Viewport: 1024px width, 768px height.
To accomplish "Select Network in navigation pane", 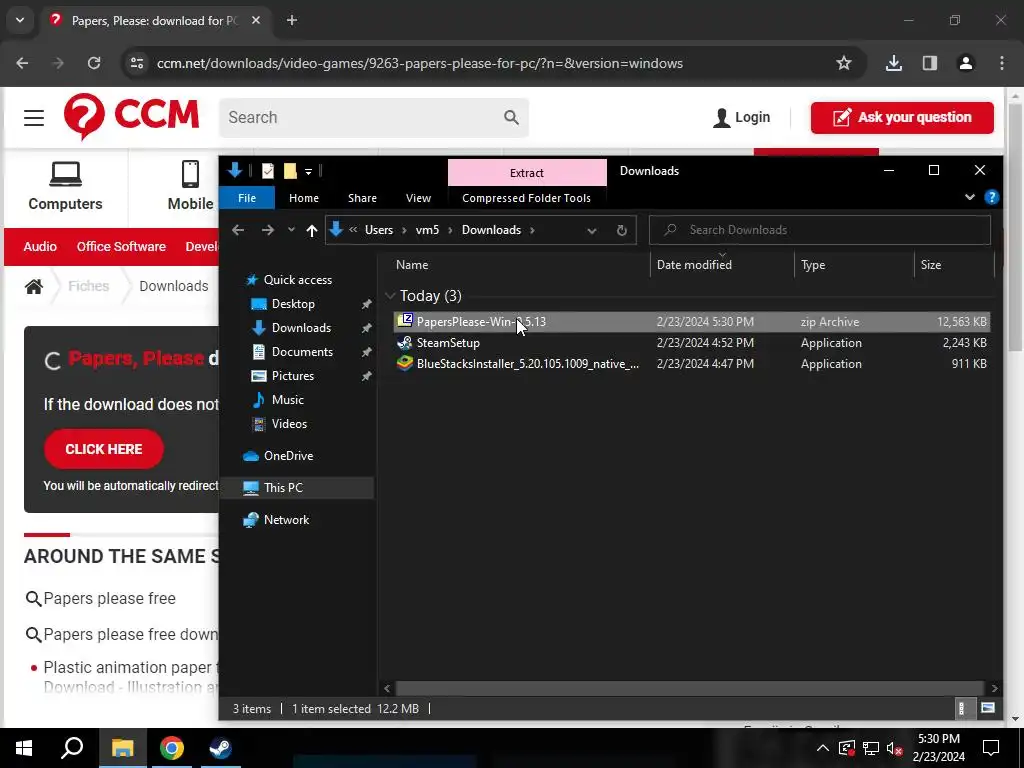I will pyautogui.click(x=286, y=520).
